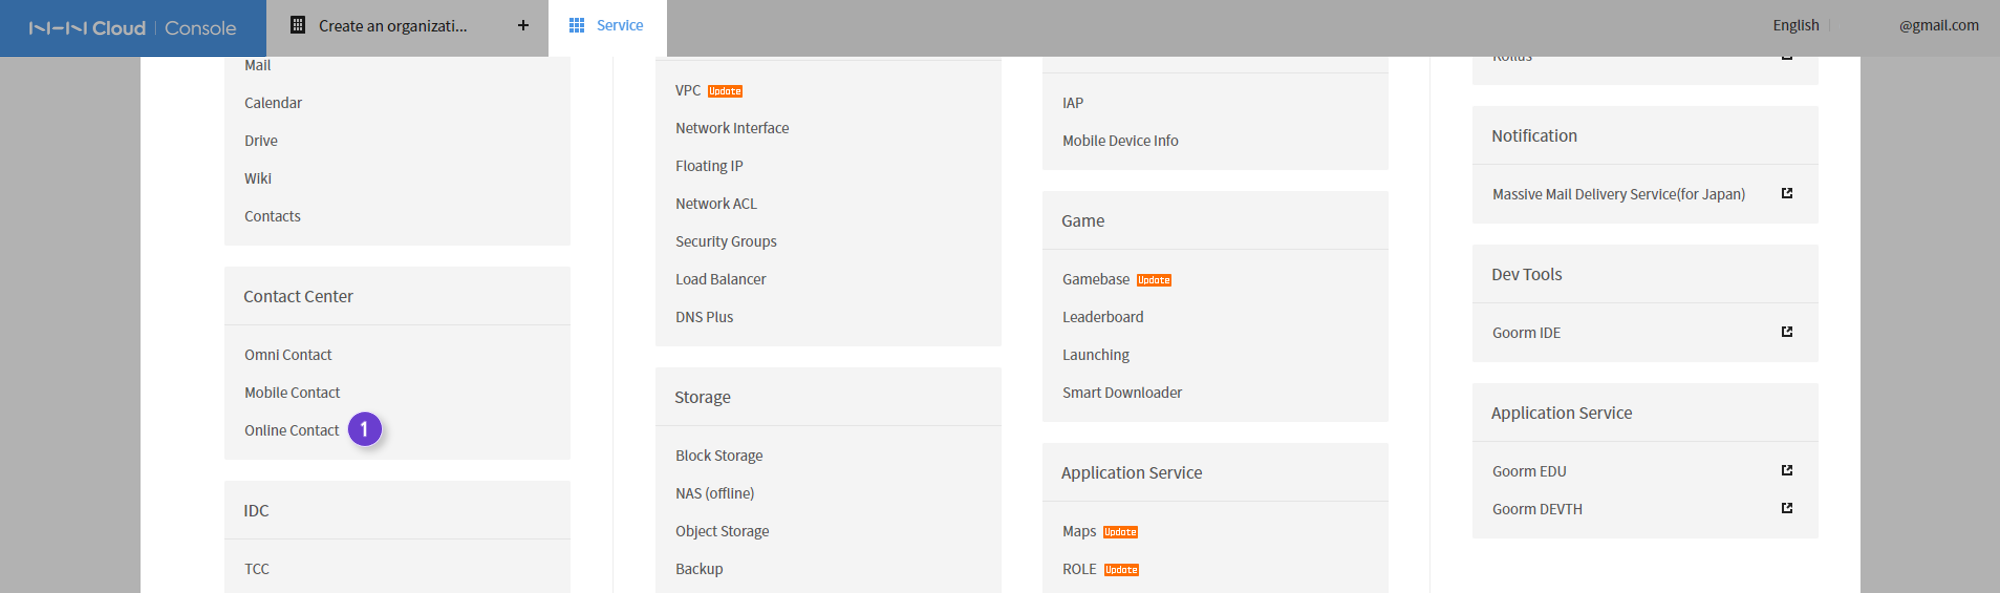This screenshot has width=2000, height=593.
Task: Open the Mail service
Action: [258, 65]
